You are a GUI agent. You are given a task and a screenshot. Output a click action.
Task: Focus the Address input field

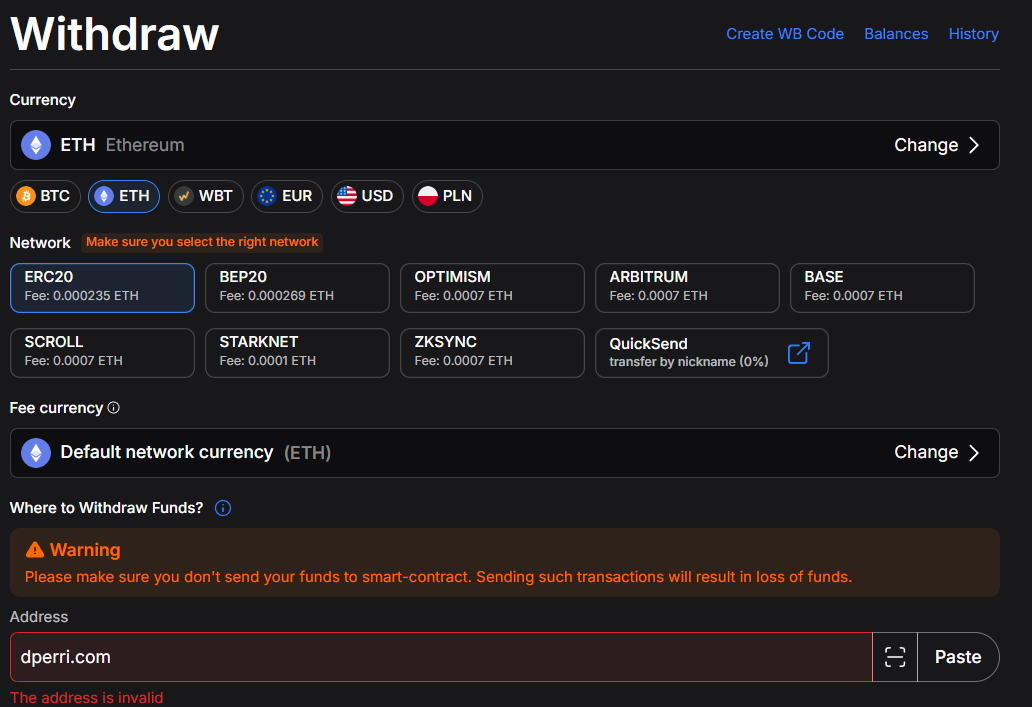coord(441,657)
